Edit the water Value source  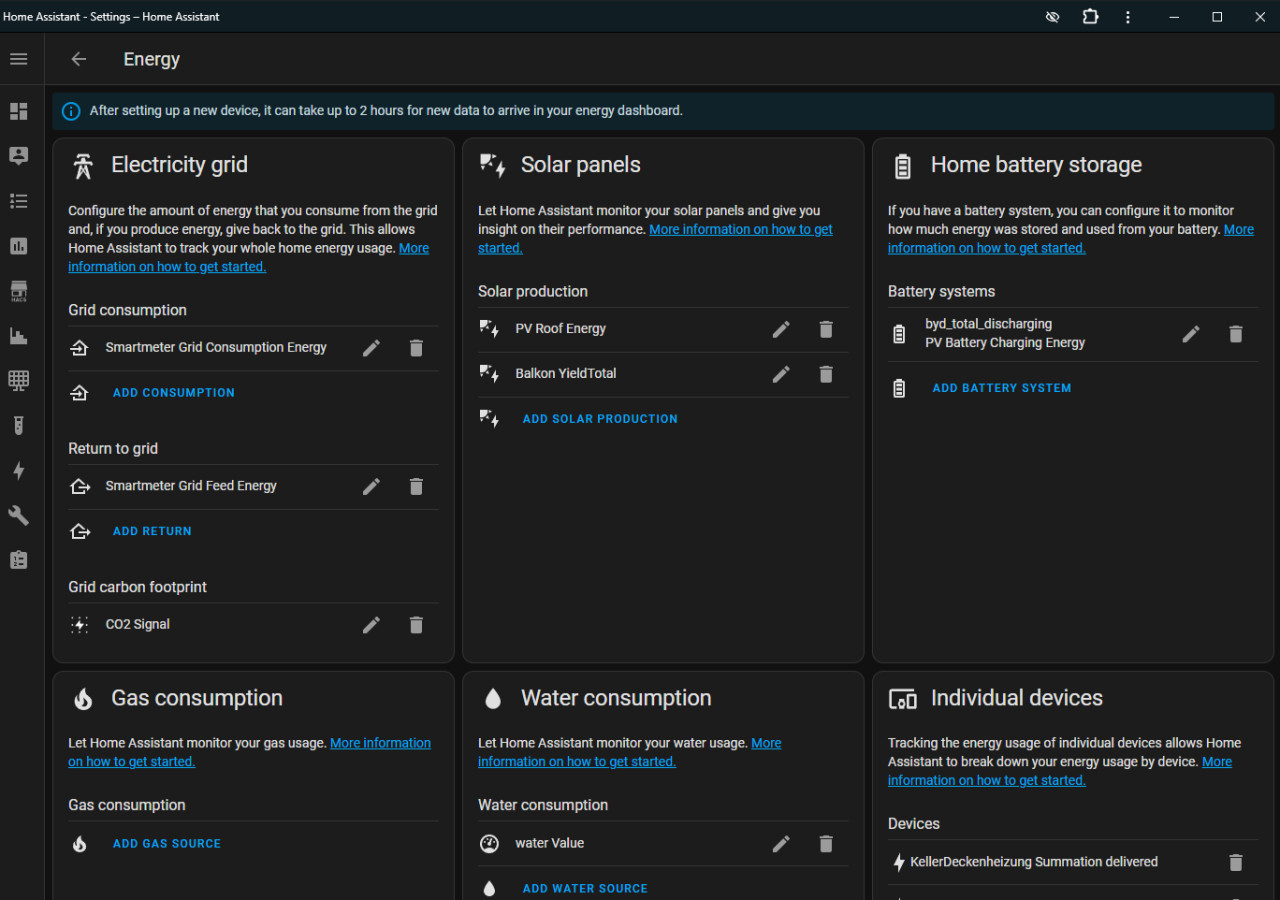click(781, 844)
